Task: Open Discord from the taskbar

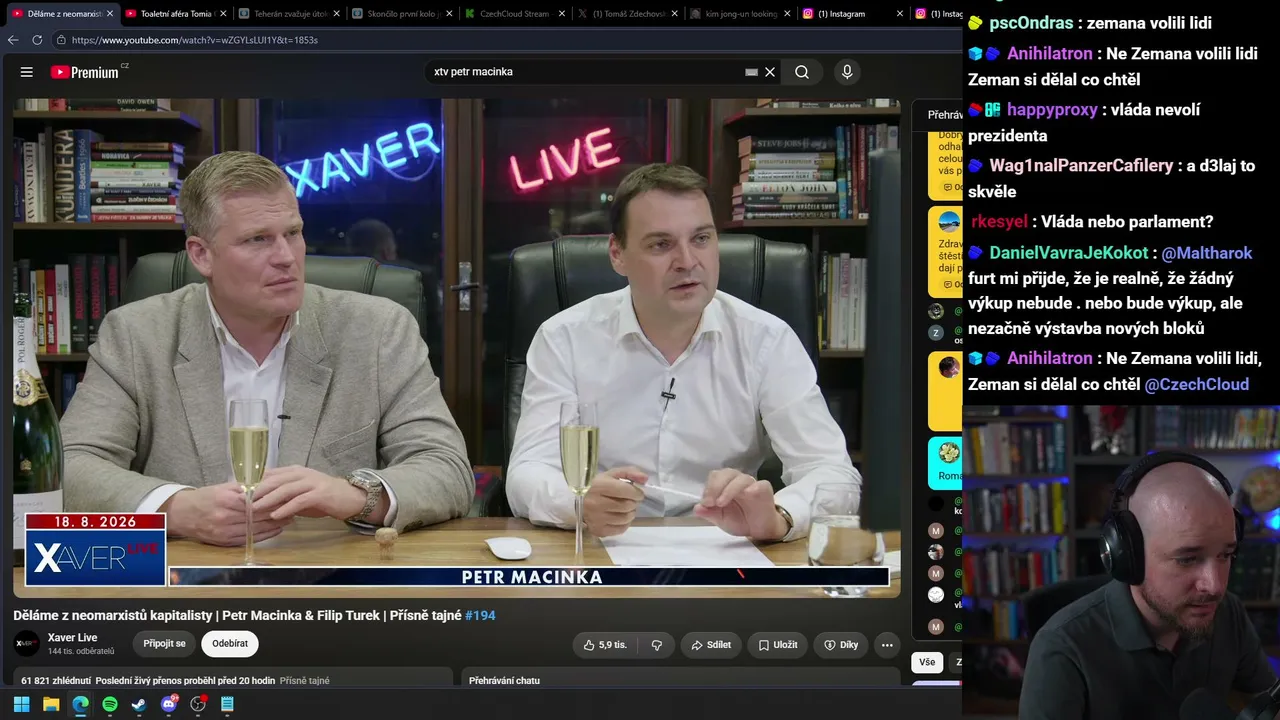Action: (169, 704)
